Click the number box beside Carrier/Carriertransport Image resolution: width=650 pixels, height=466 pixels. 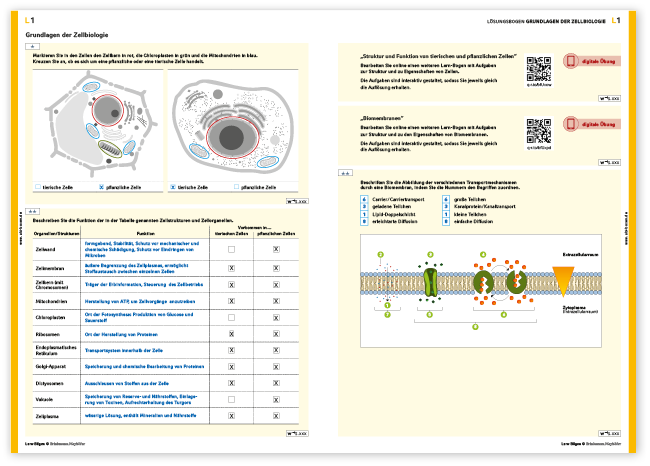pos(364,199)
